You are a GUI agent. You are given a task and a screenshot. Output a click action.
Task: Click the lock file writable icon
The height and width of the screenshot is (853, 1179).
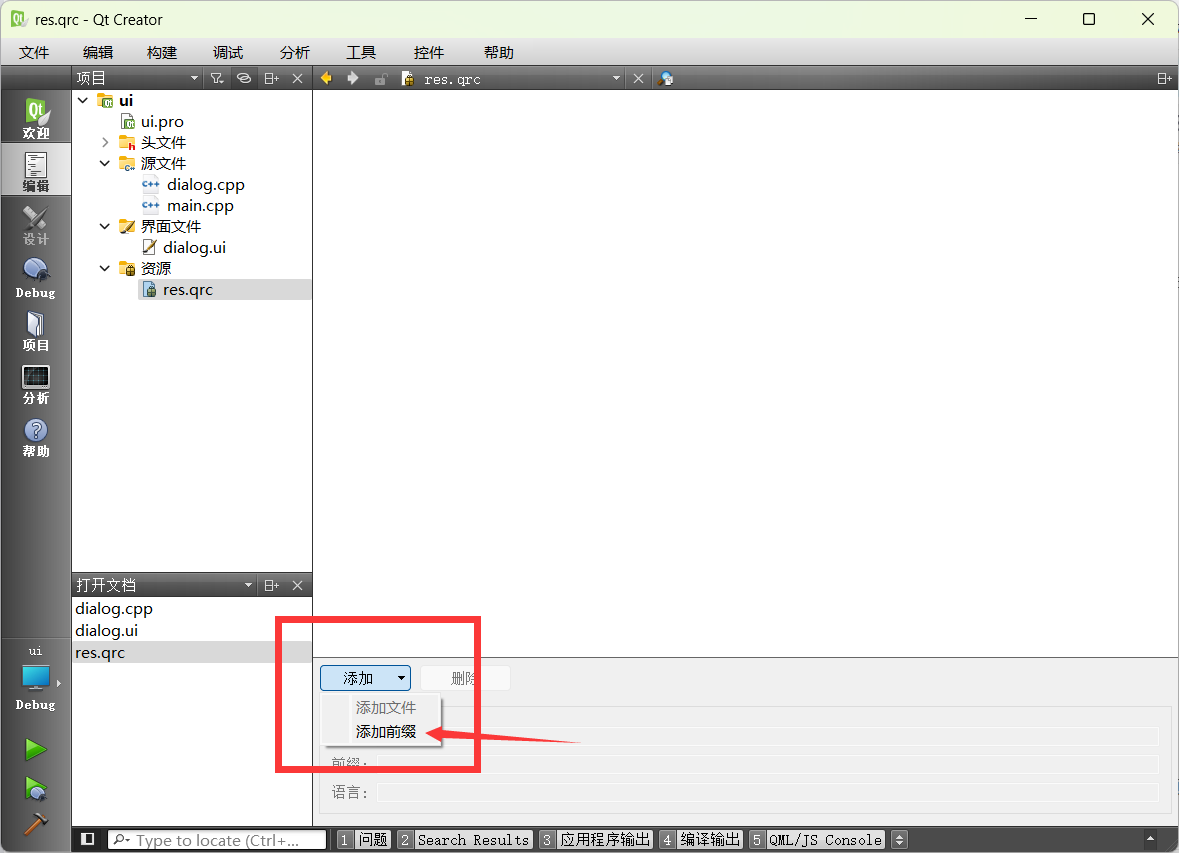coord(380,78)
